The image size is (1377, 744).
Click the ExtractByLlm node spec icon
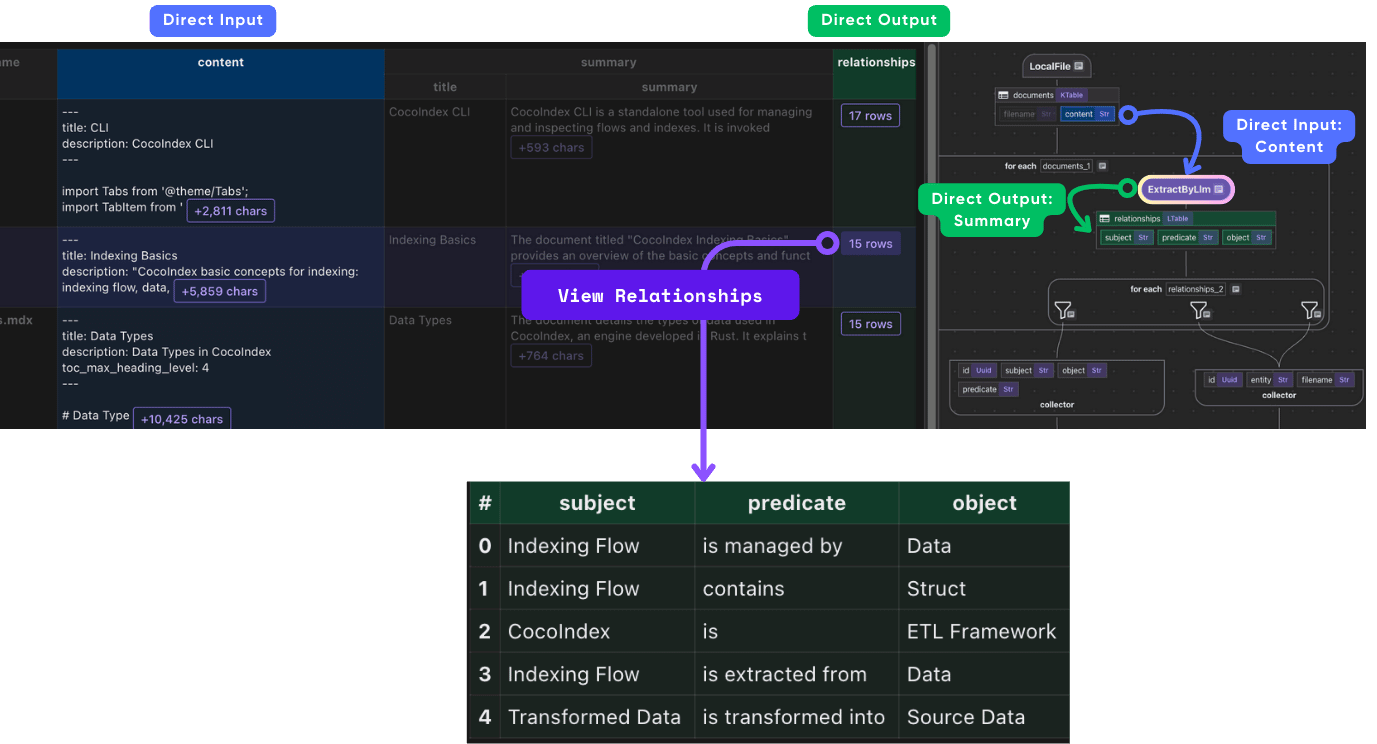coord(1219,189)
